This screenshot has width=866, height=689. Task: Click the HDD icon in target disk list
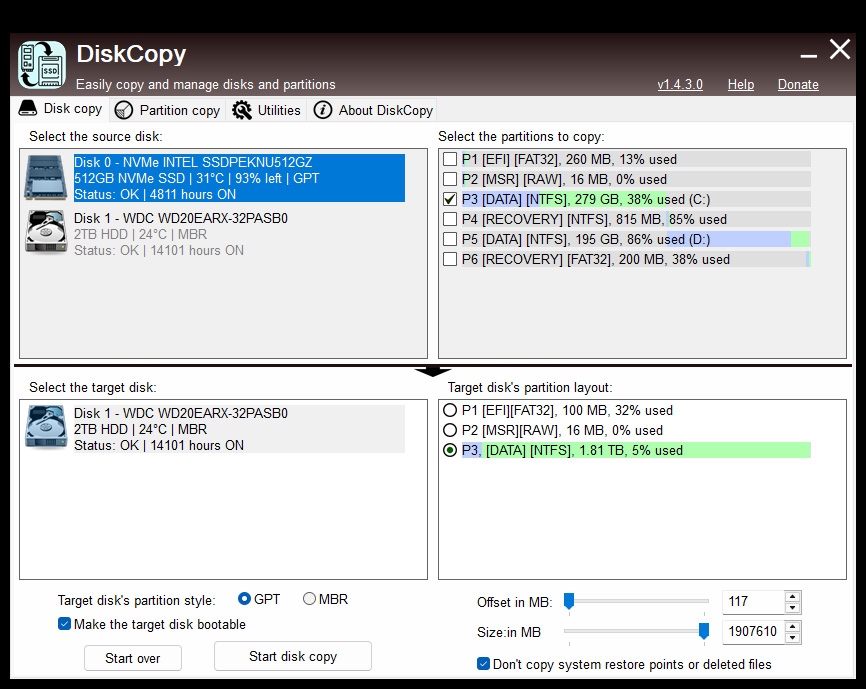tap(46, 427)
